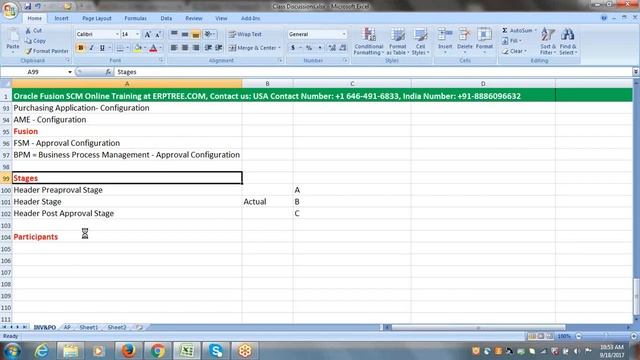Image resolution: width=640 pixels, height=360 pixels.
Task: Decrease decimal places
Action: point(343,48)
